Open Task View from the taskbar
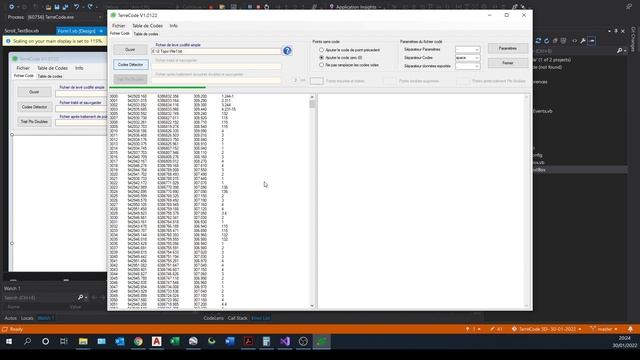This screenshot has height=360, width=640. [x=64, y=341]
